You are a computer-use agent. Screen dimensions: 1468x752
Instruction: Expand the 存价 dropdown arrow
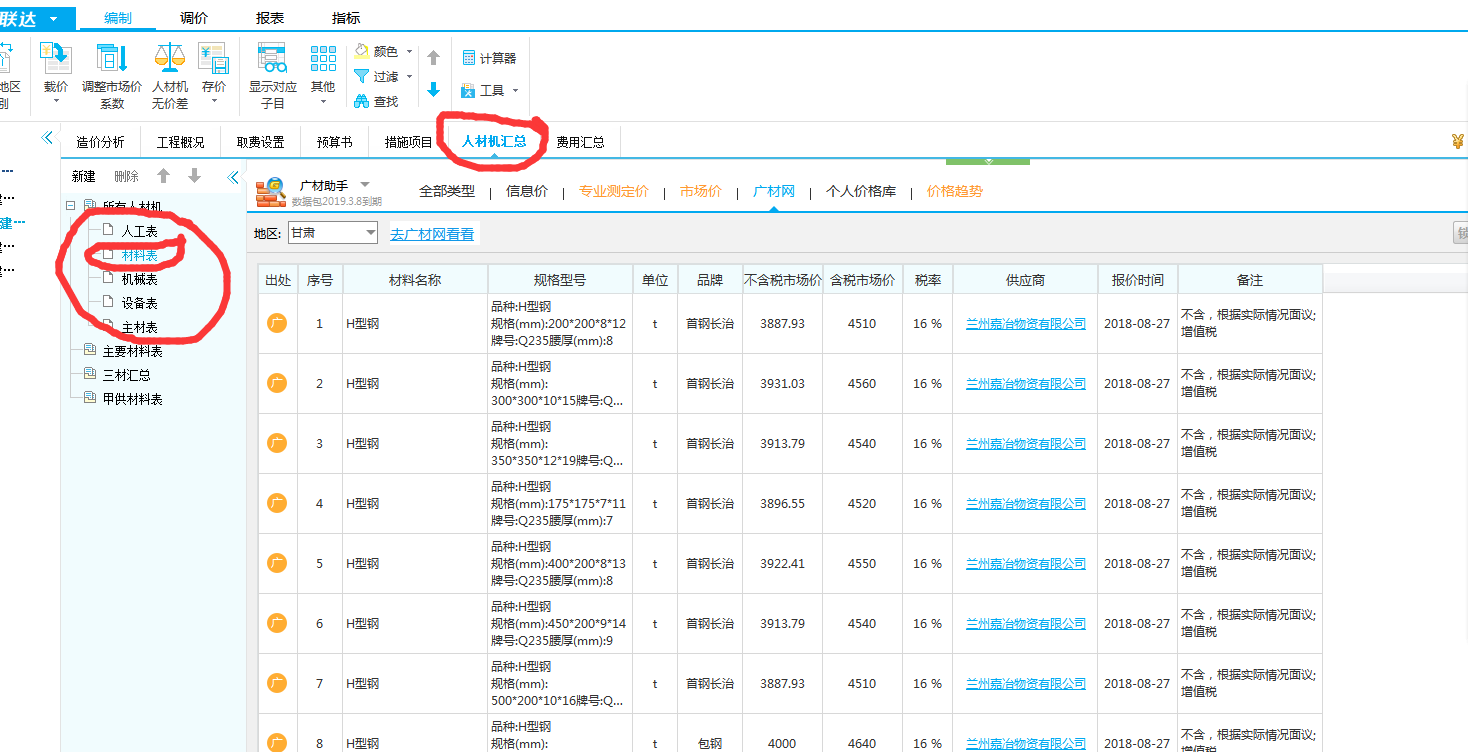214,101
